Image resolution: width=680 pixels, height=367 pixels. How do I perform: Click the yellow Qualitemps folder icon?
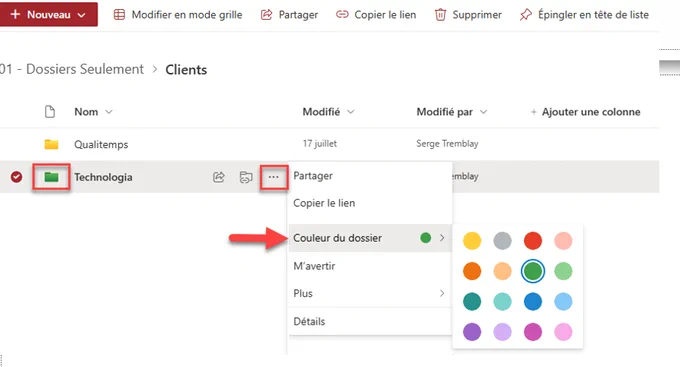[51, 144]
